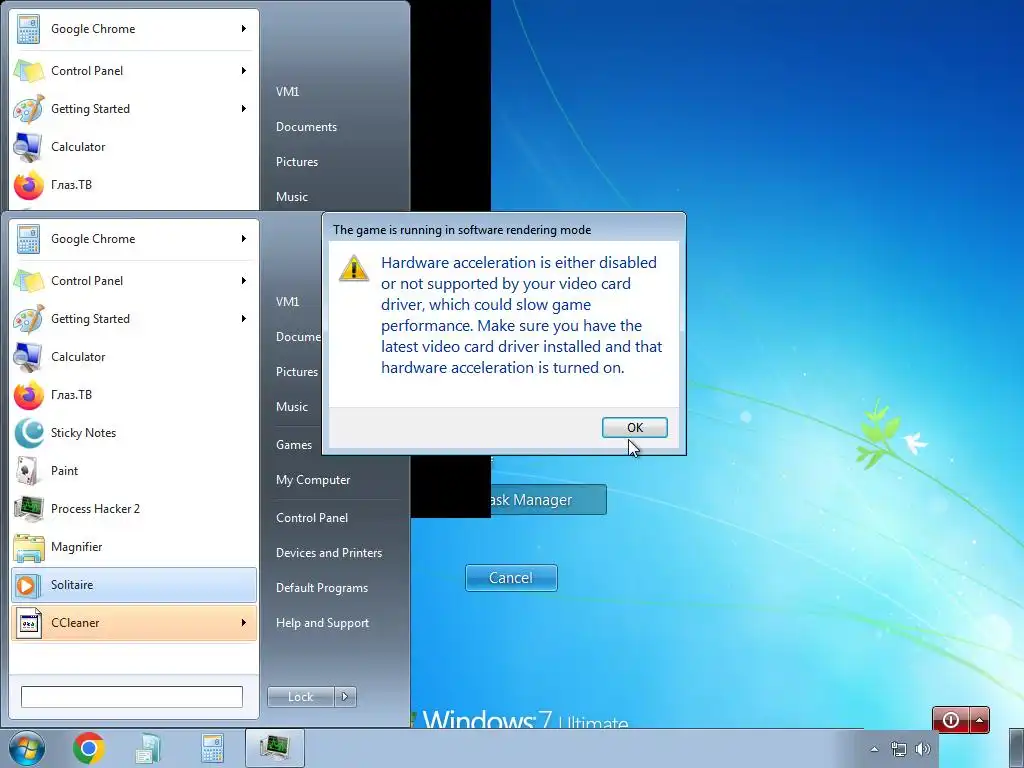Open Games in the start menu right pane
Viewport: 1024px width, 768px height.
point(294,445)
